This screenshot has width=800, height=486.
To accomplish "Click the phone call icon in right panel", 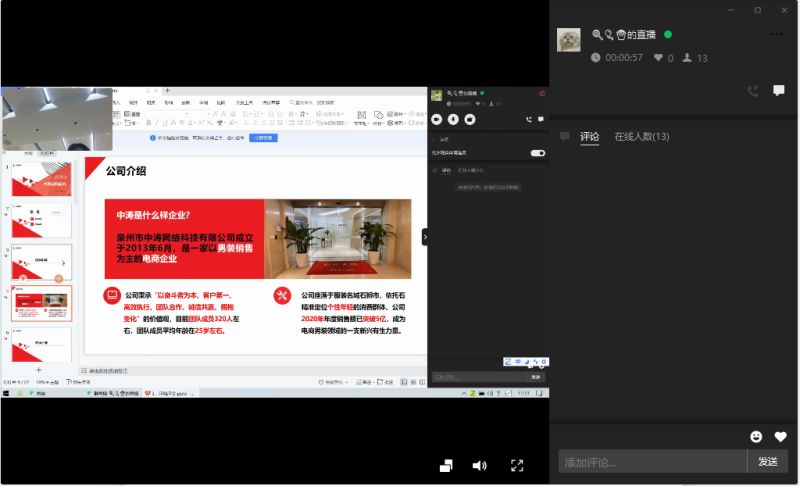I will coord(753,91).
